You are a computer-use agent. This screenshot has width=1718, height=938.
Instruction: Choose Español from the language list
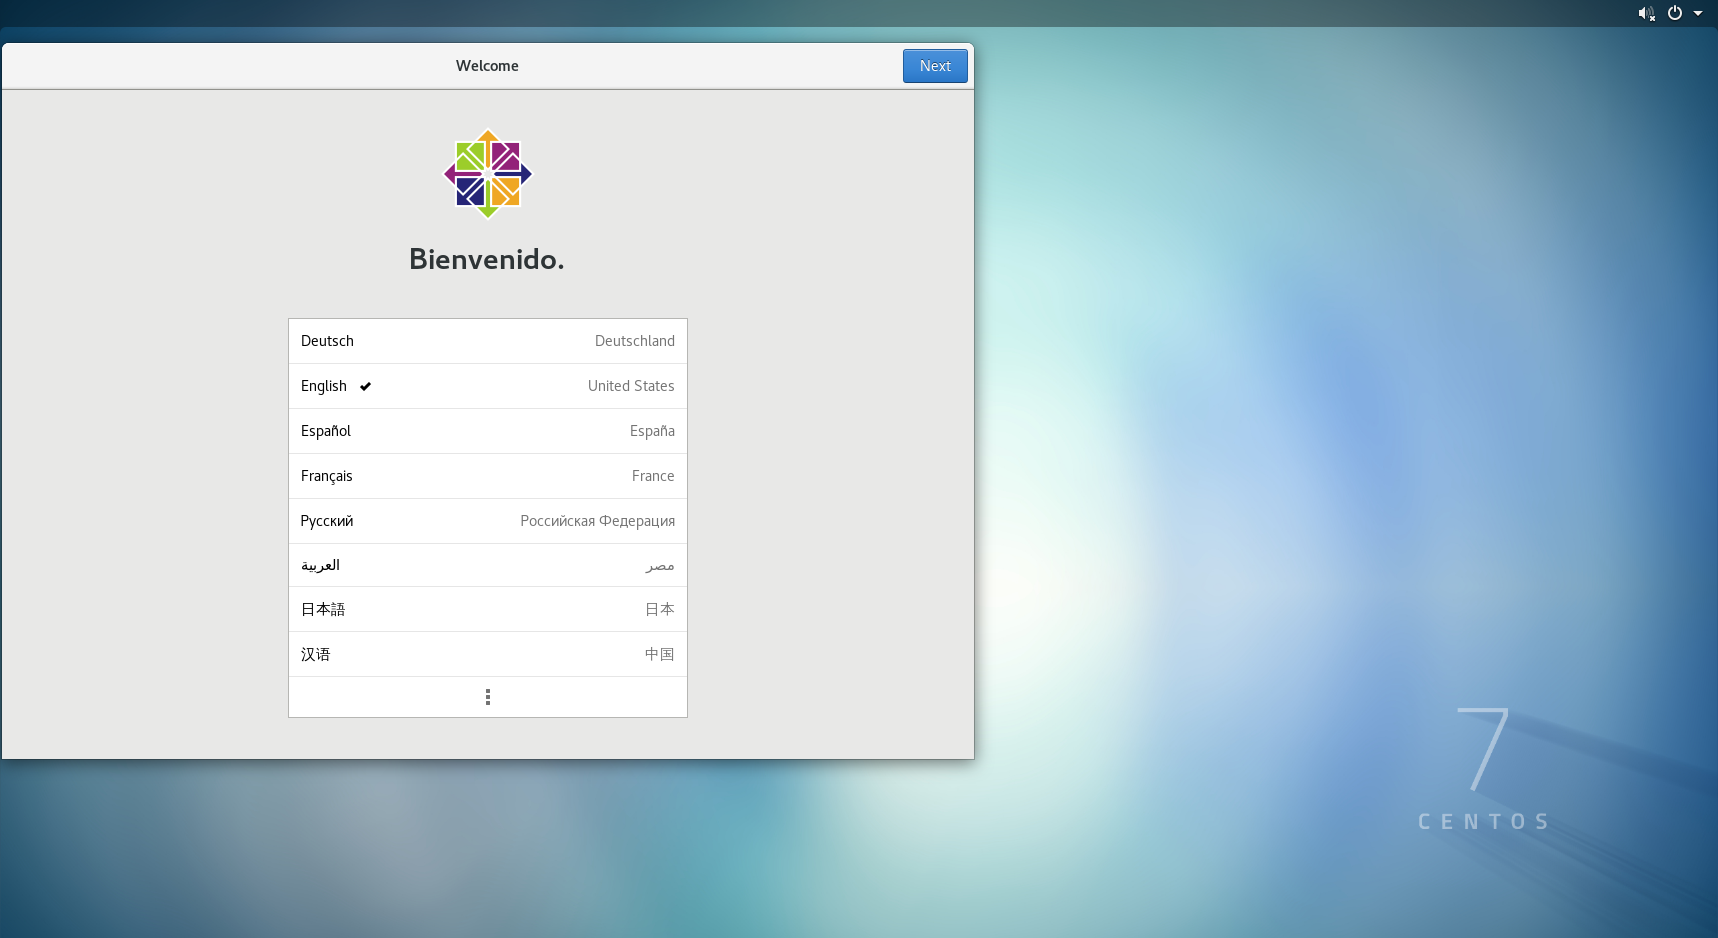[x=488, y=431]
